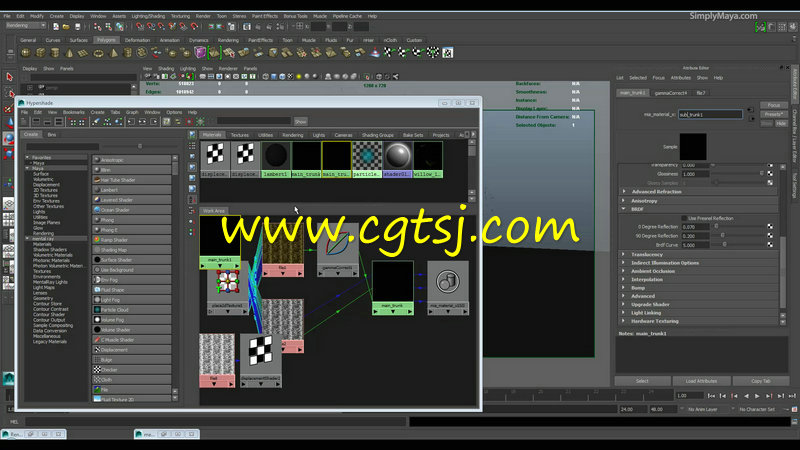The height and width of the screenshot is (450, 800).
Task: Click the black Sample swatch
Action: pos(693,147)
